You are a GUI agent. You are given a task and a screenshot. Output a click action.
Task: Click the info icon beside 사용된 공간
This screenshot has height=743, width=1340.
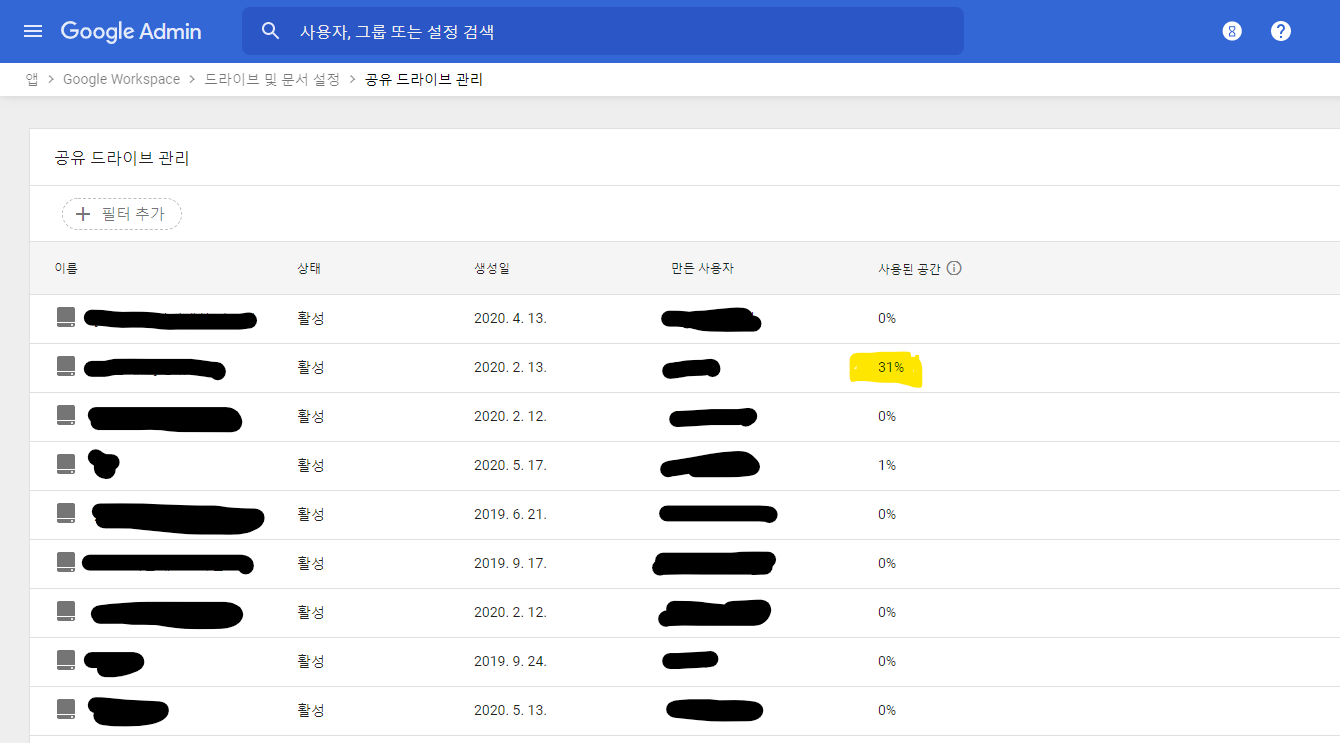click(954, 268)
